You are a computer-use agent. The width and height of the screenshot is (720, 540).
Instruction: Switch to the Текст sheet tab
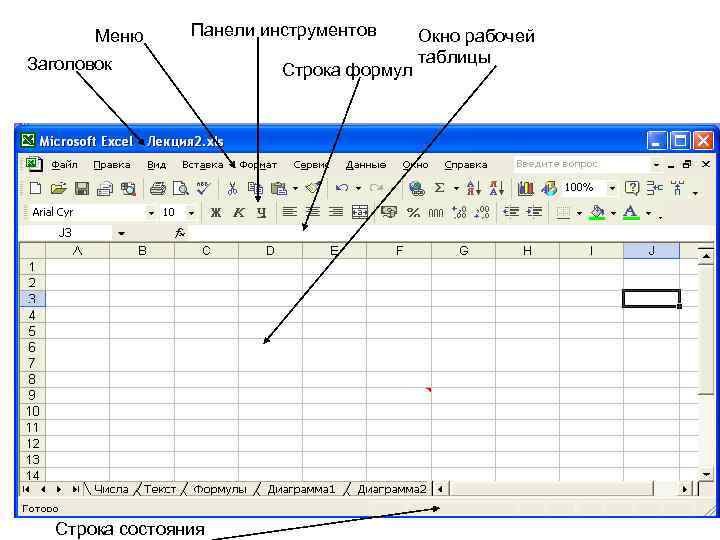click(x=160, y=489)
